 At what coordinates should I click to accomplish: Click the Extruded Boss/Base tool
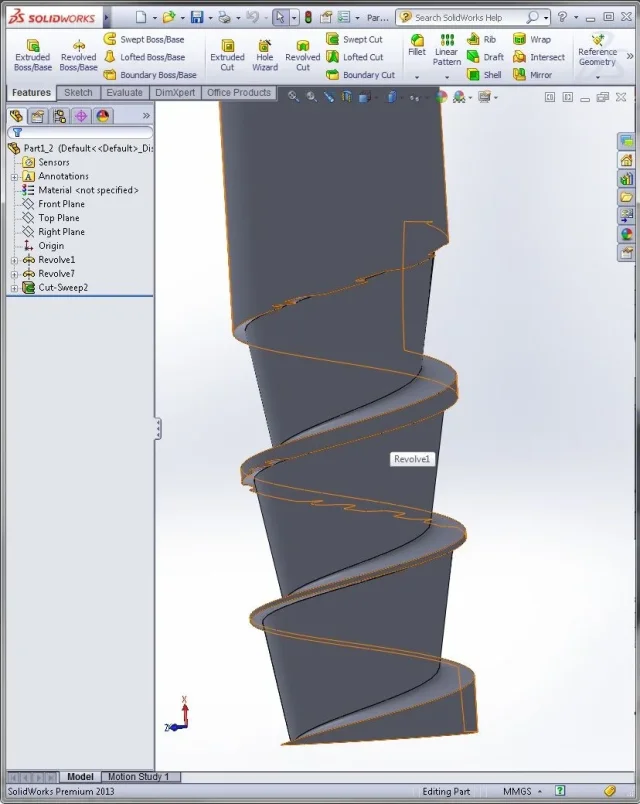click(32, 56)
